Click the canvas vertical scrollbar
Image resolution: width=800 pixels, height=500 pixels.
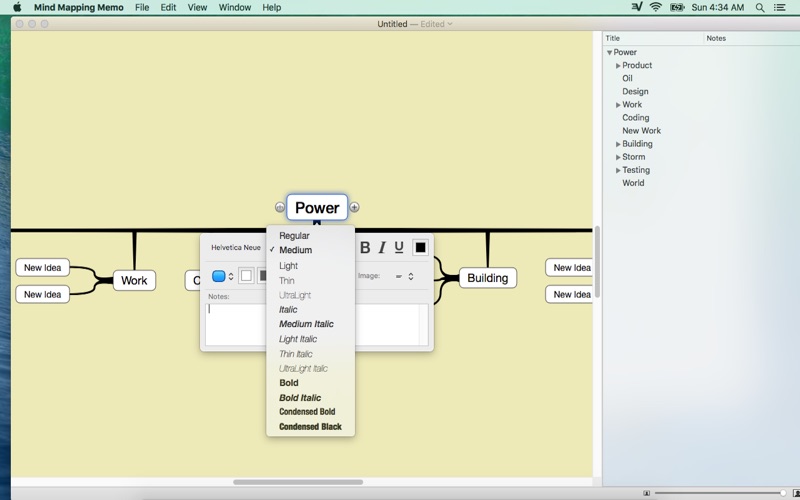[x=597, y=262]
